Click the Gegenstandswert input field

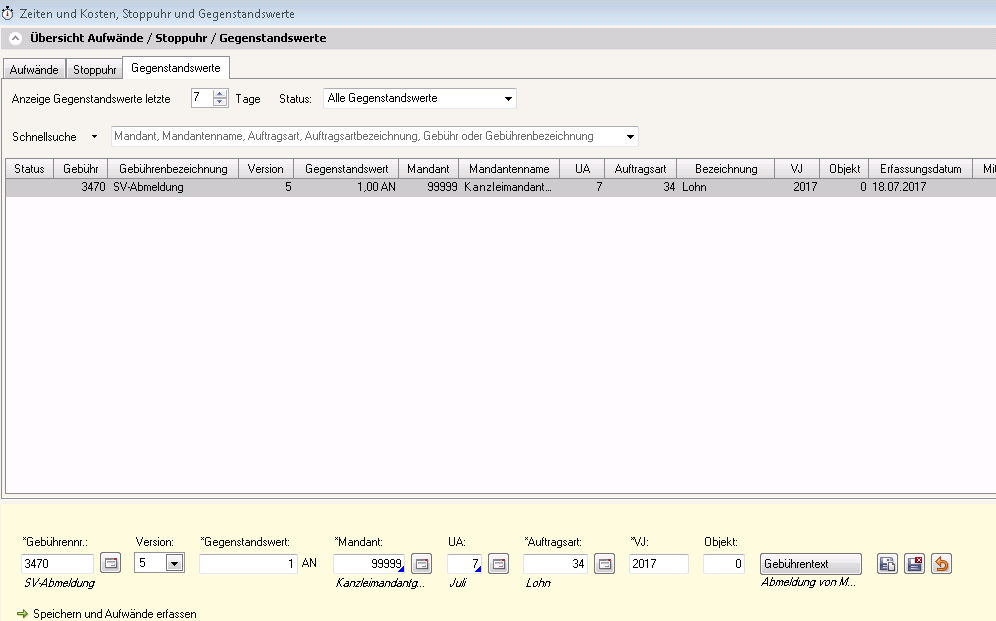[x=248, y=564]
